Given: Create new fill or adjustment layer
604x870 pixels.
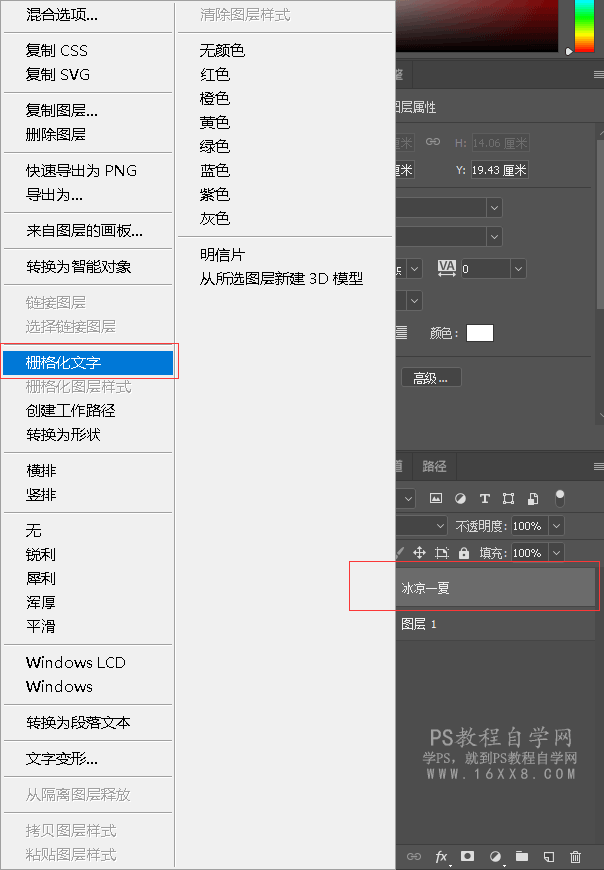Looking at the screenshot, I should (x=495, y=857).
